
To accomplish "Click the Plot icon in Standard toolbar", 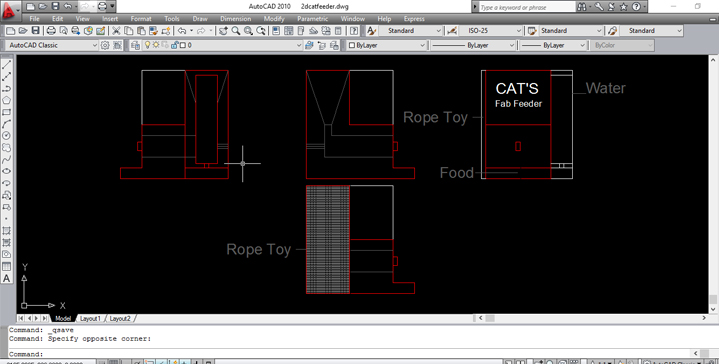I will [x=51, y=31].
